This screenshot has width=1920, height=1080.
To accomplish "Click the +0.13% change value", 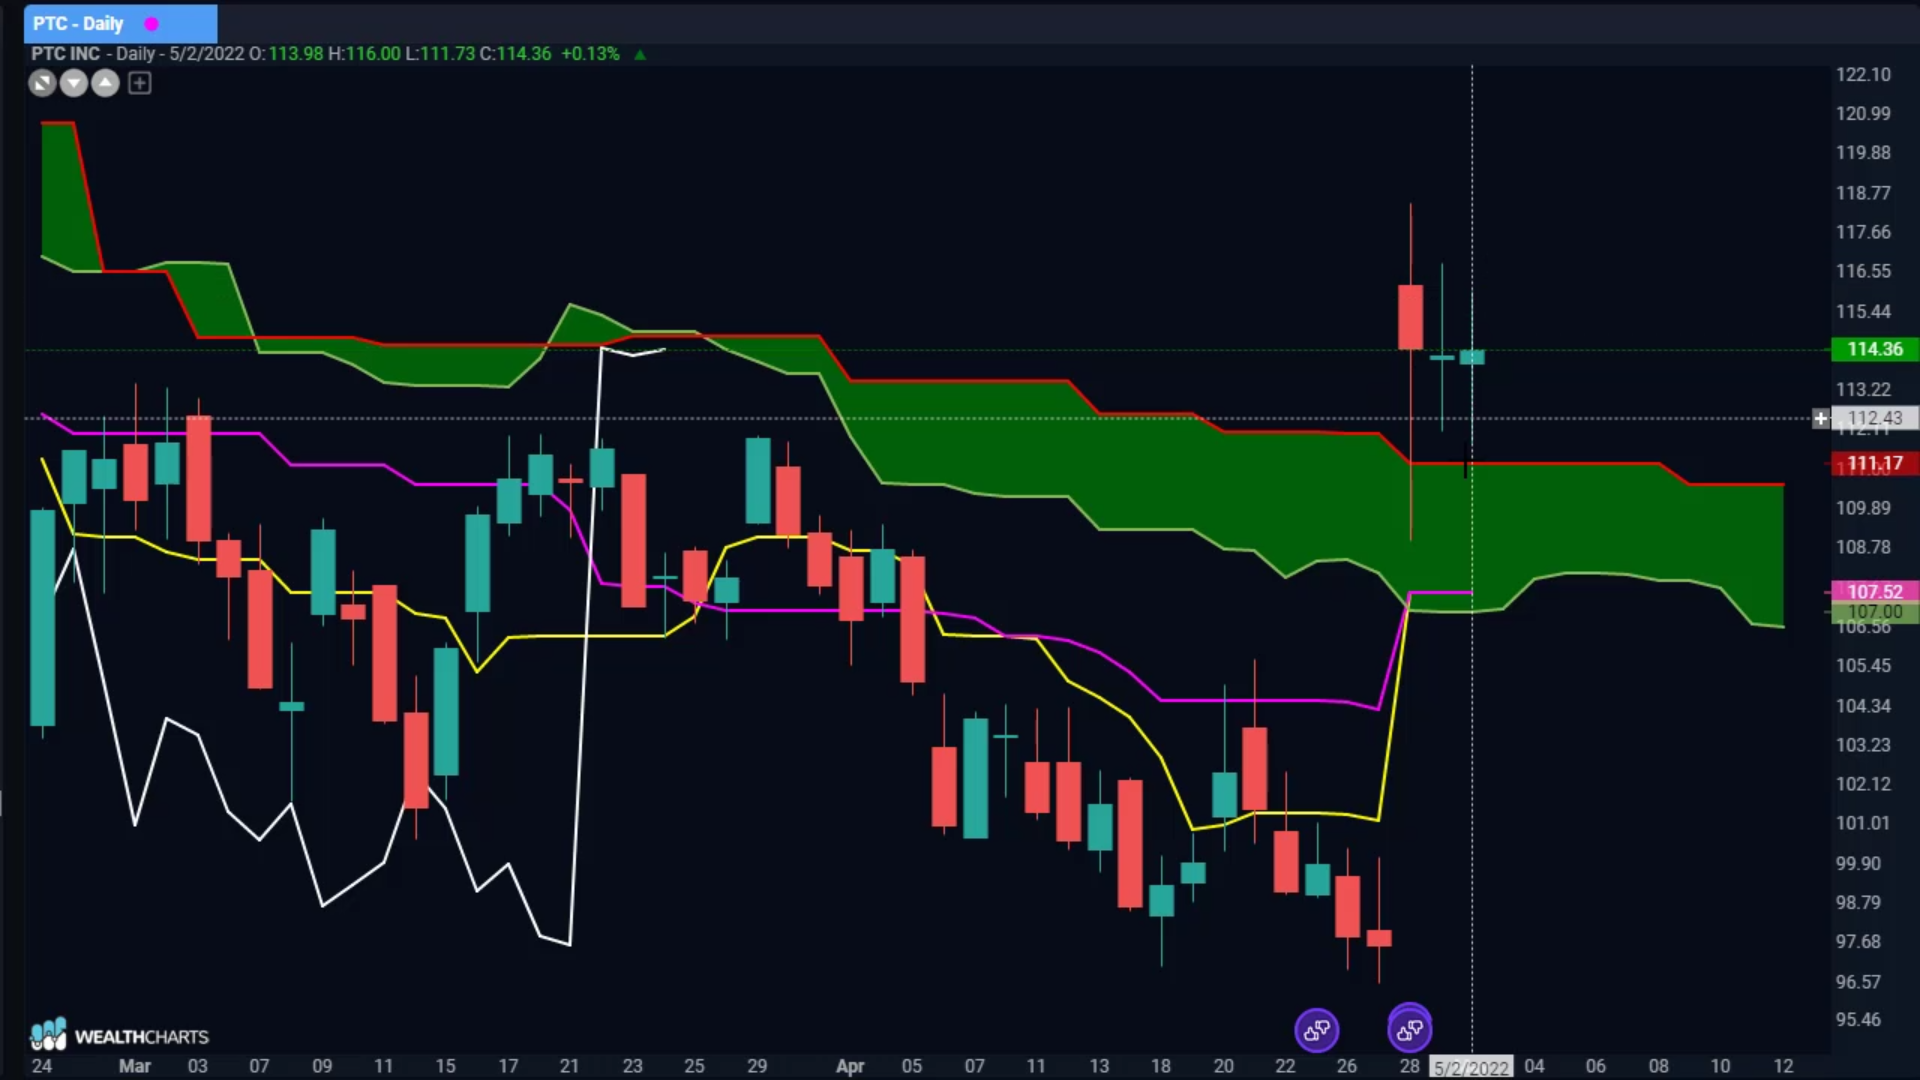I will (590, 54).
